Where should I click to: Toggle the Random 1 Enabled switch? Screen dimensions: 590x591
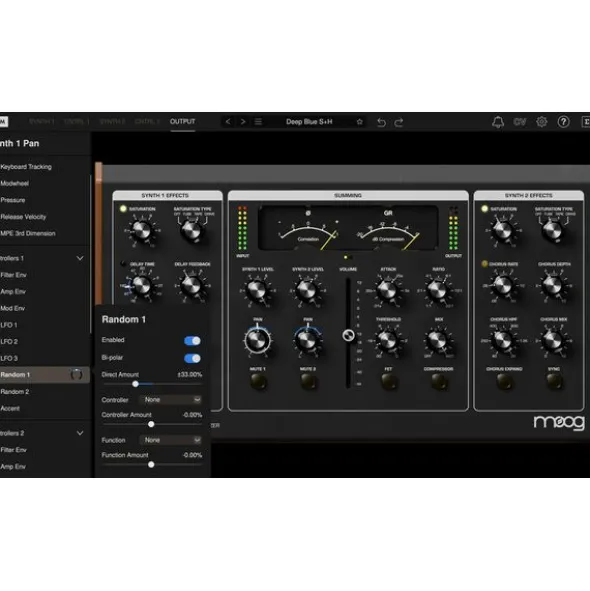[192, 341]
